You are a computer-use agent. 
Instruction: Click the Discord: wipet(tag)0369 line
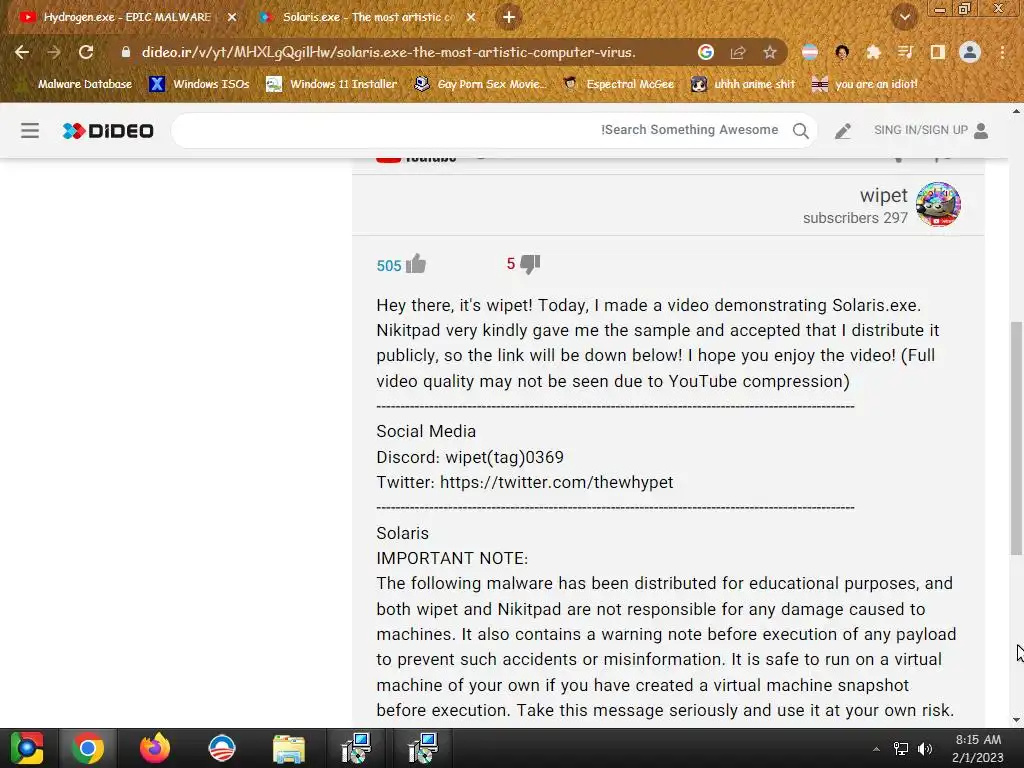(x=470, y=457)
